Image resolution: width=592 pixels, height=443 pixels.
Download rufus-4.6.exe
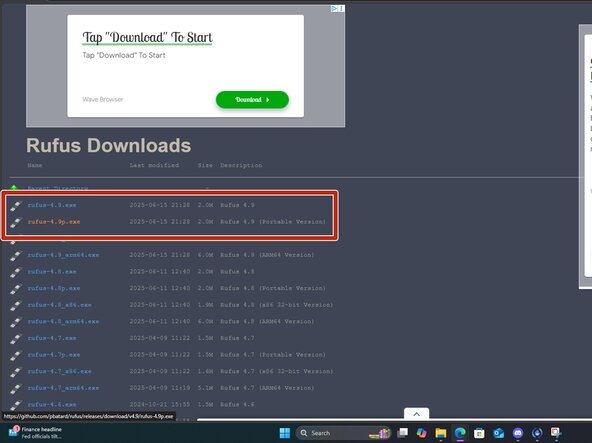(x=52, y=404)
